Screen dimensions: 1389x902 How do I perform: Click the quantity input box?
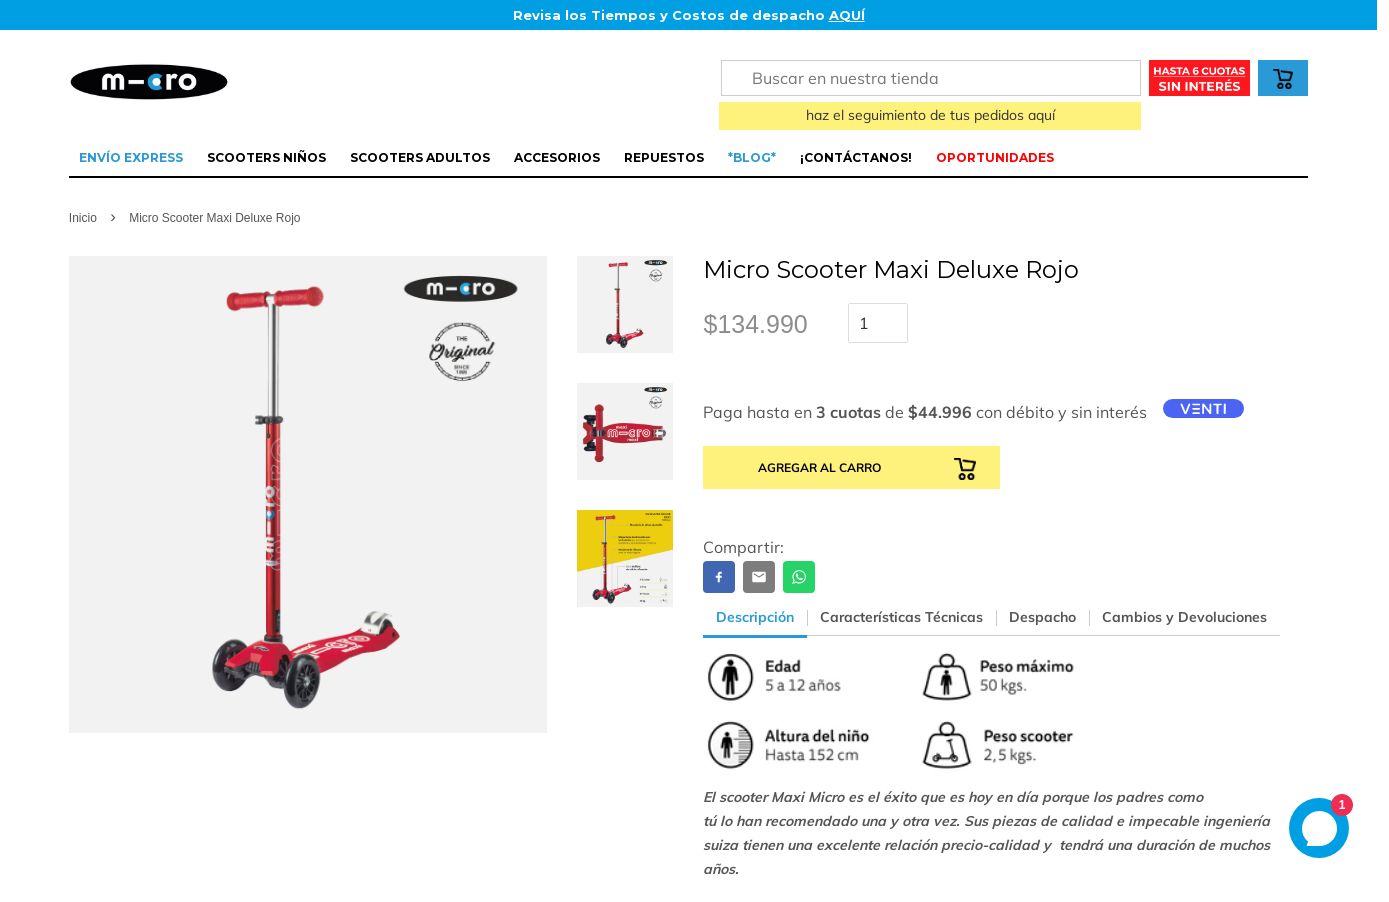[878, 323]
